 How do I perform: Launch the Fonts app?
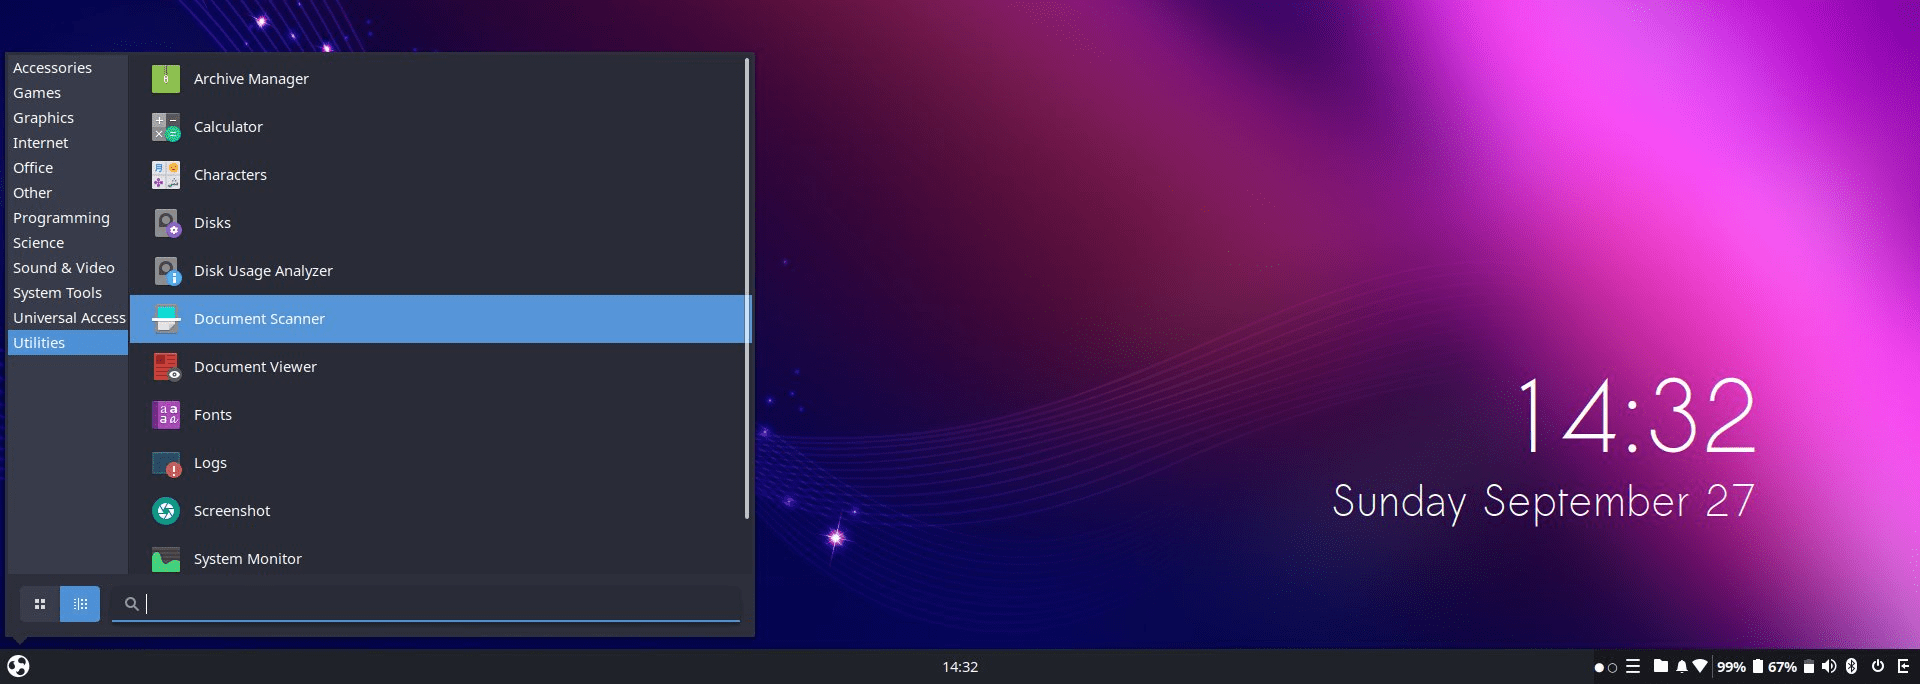coord(212,415)
